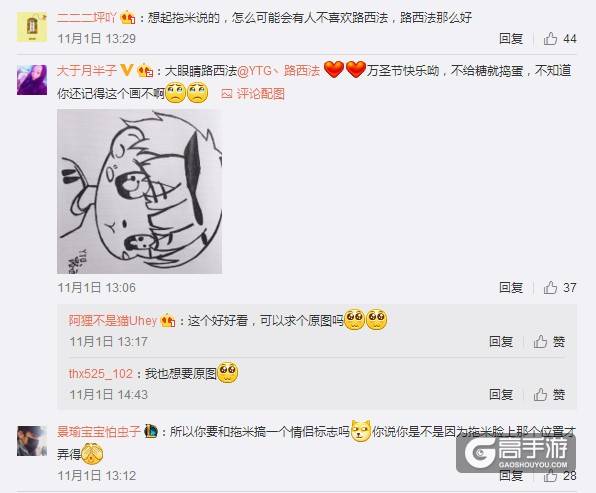Image resolution: width=596 pixels, height=493 pixels.
Task: Open 景瑜宝宝怕虫子's avatar photo
Action: pos(32,441)
